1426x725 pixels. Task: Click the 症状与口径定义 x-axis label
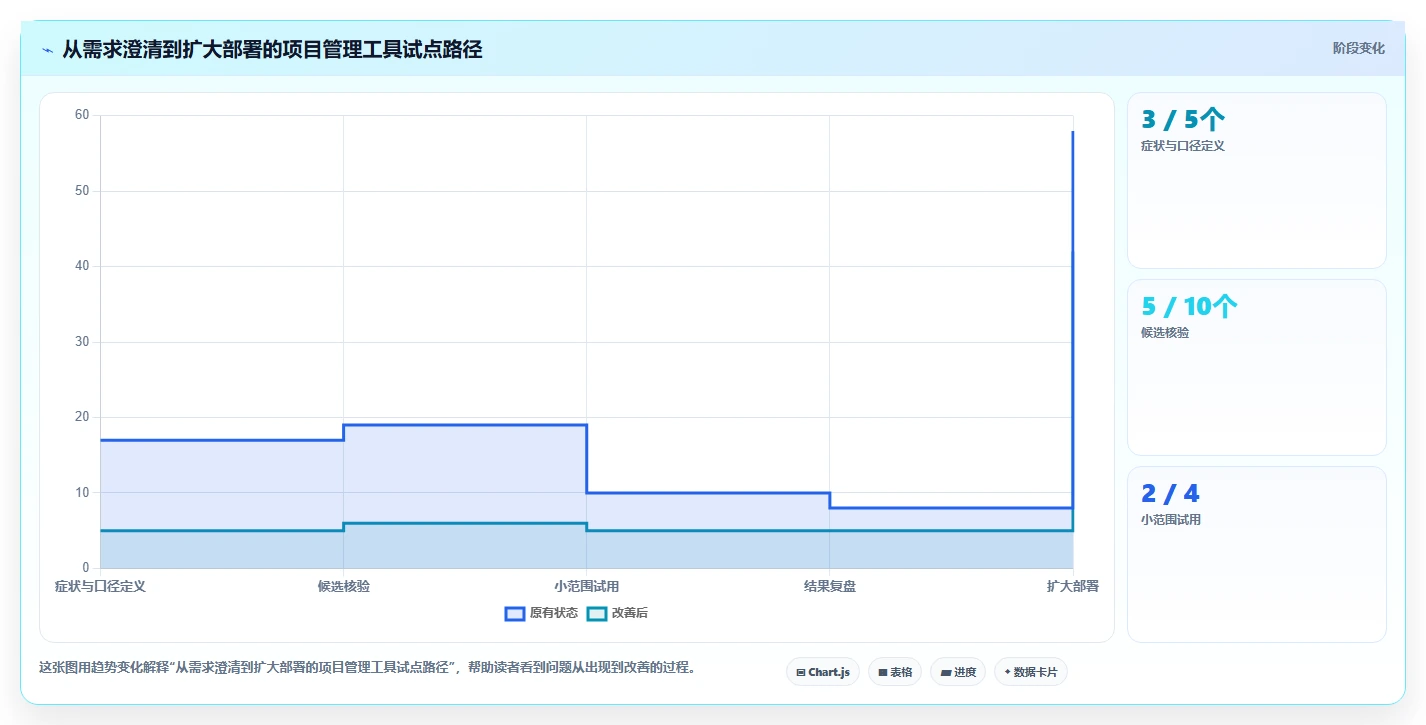pos(100,586)
